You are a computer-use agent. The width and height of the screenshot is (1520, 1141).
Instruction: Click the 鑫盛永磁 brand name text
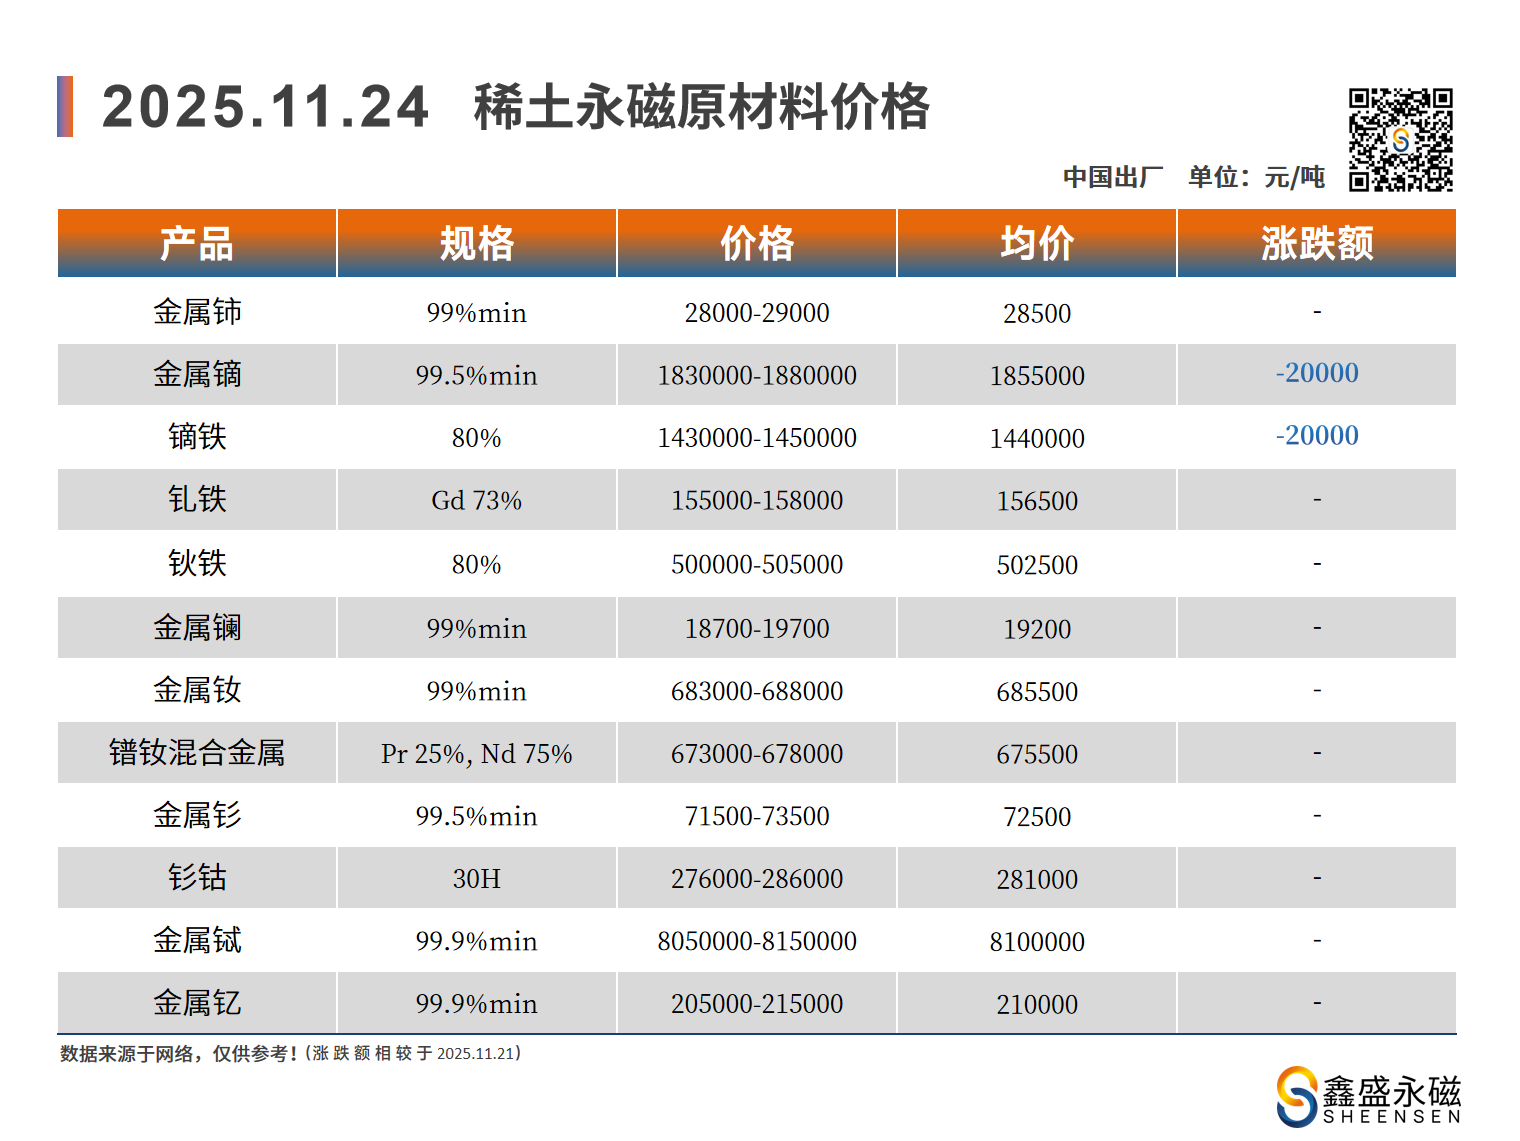tap(1391, 1090)
